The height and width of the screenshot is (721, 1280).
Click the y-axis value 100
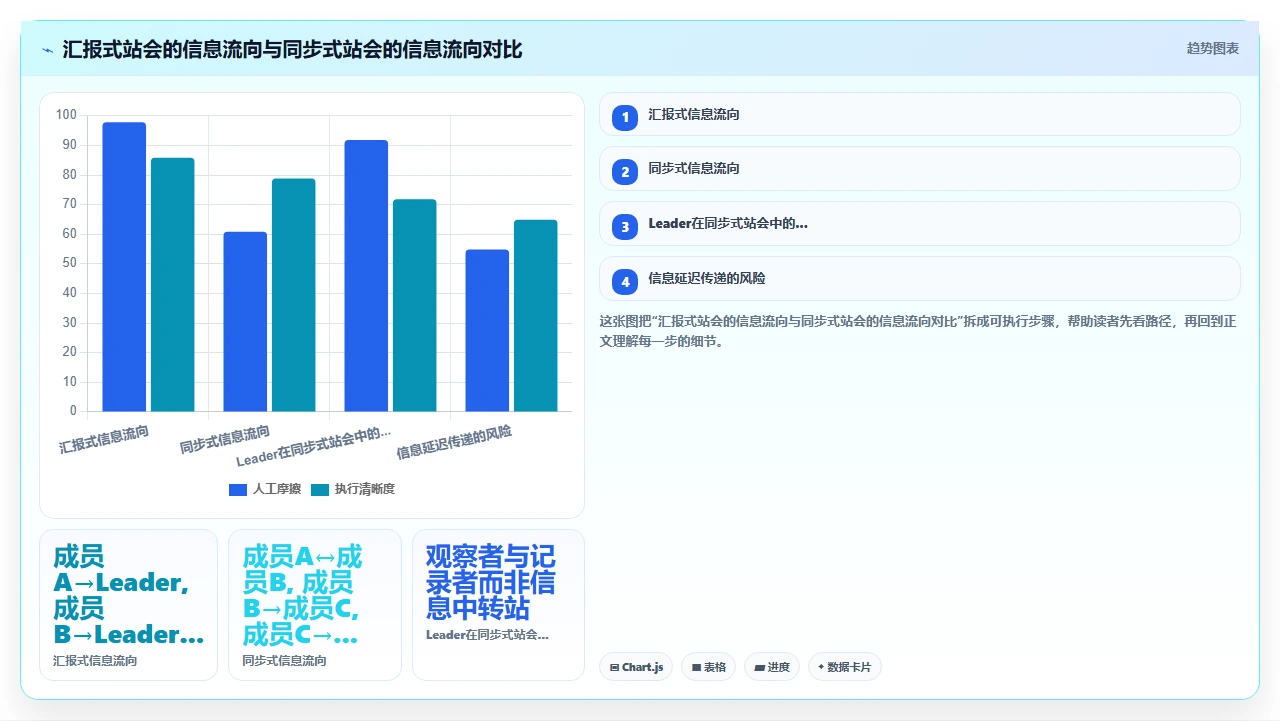[66, 115]
